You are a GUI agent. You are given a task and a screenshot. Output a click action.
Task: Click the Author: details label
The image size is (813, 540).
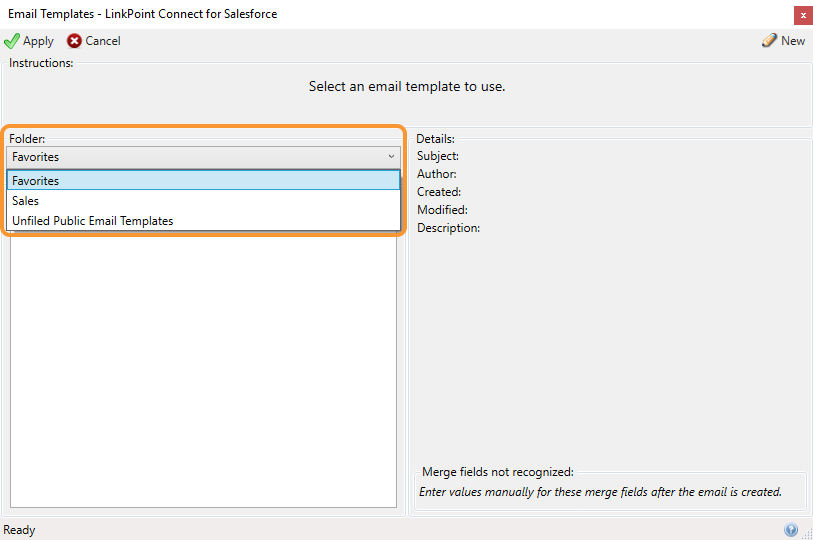click(437, 174)
